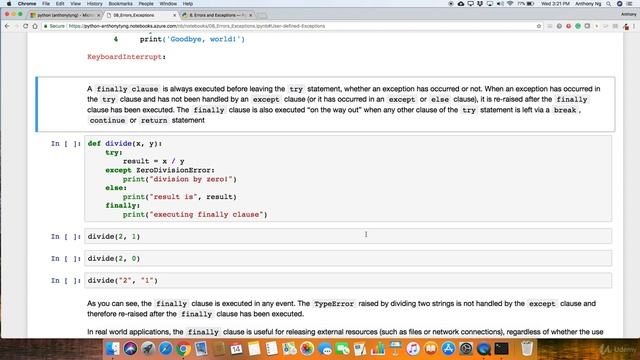Image resolution: width=640 pixels, height=360 pixels.
Task: Click the Spotlight search magnifier icon
Action: pyautogui.click(x=609, y=4)
